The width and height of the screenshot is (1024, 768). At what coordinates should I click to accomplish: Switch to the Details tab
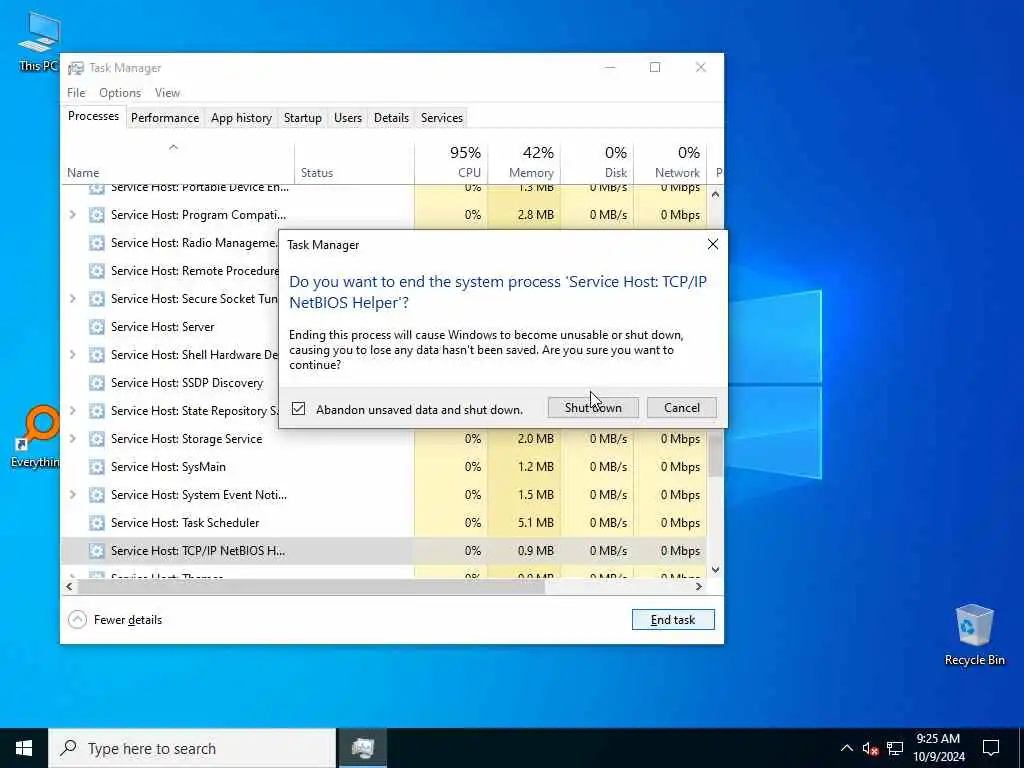391,118
